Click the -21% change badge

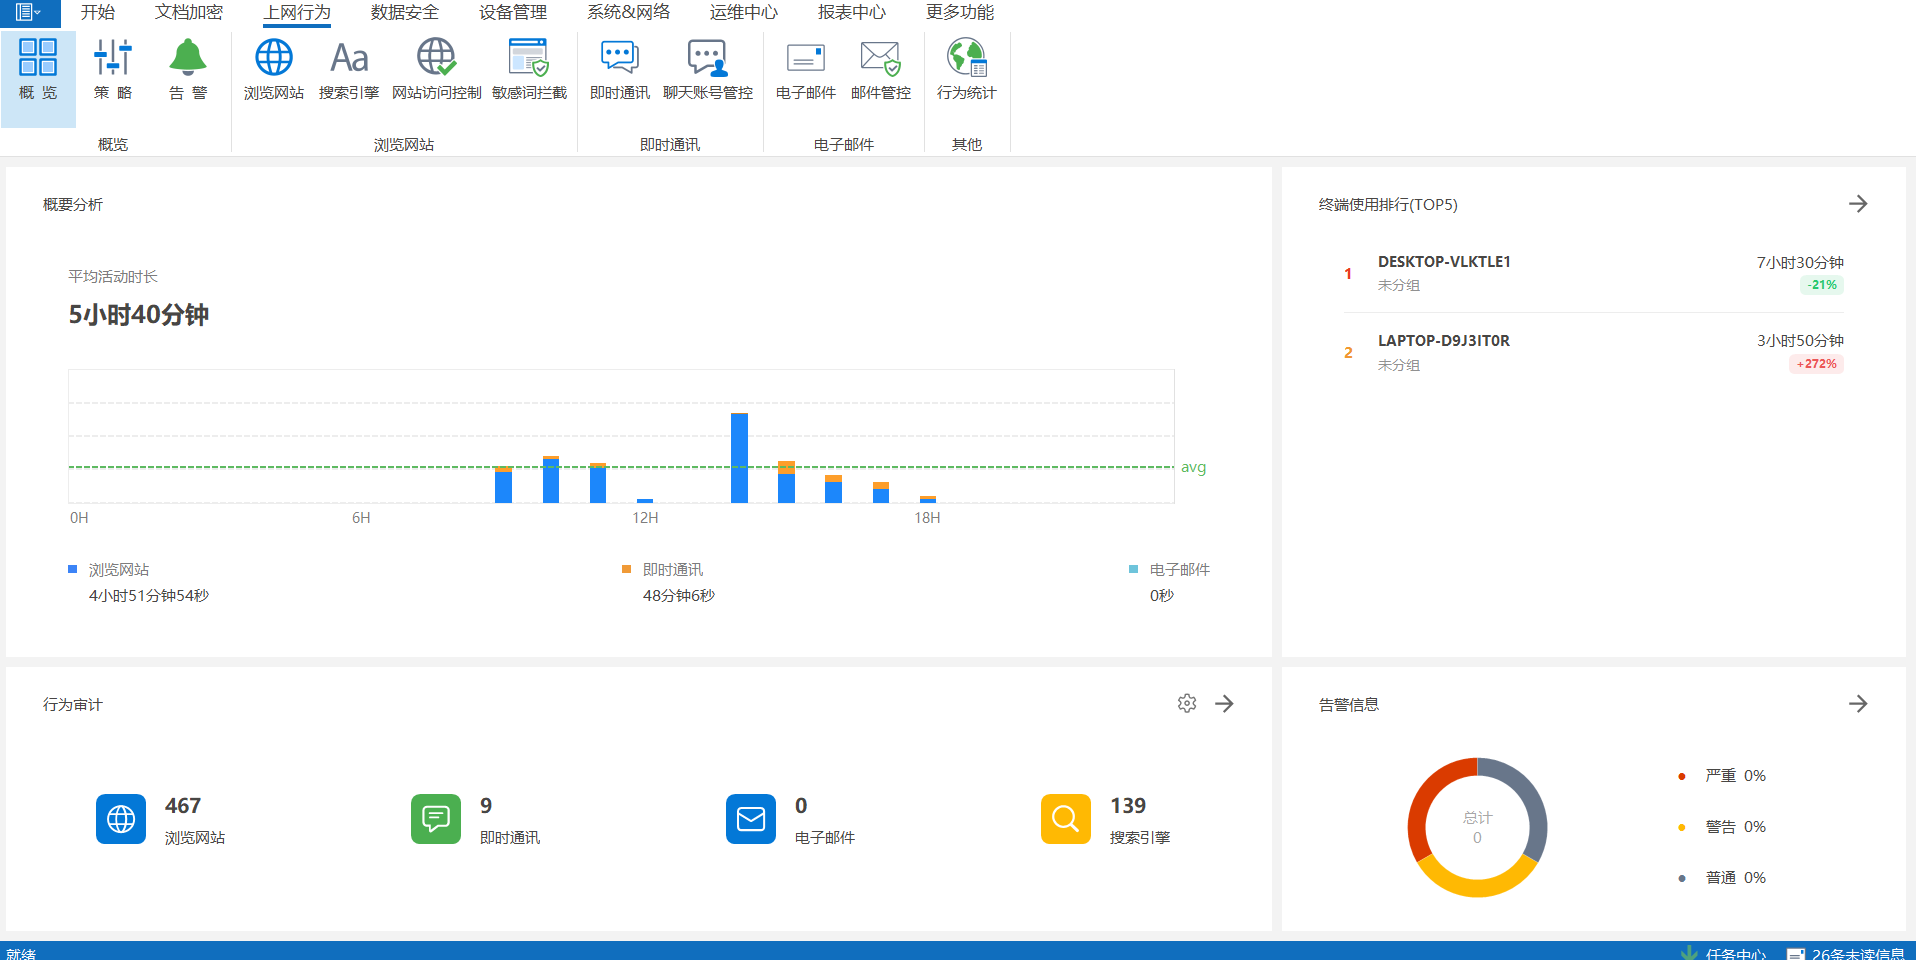click(x=1822, y=285)
